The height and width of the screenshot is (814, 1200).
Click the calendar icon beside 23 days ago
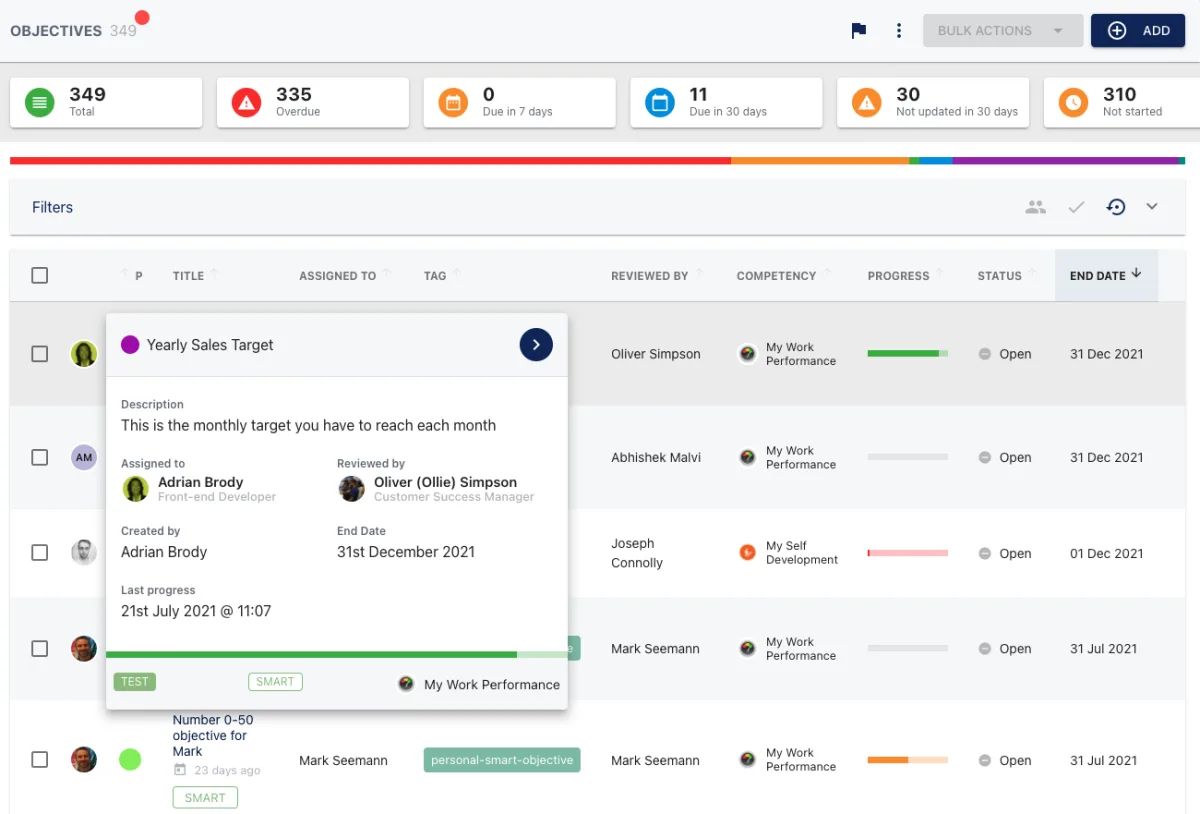point(180,770)
